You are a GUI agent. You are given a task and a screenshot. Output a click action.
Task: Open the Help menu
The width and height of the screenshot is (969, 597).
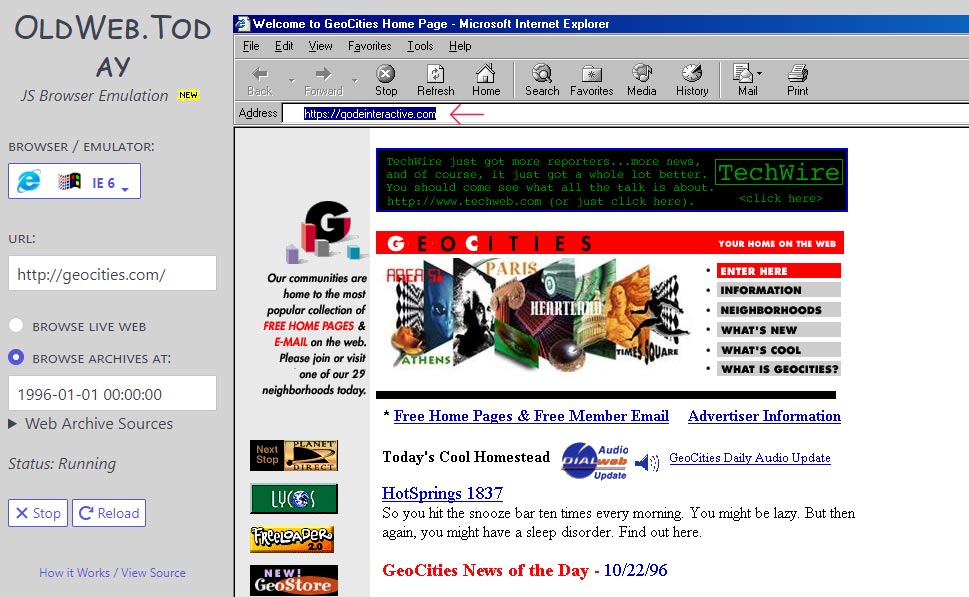tap(460, 46)
